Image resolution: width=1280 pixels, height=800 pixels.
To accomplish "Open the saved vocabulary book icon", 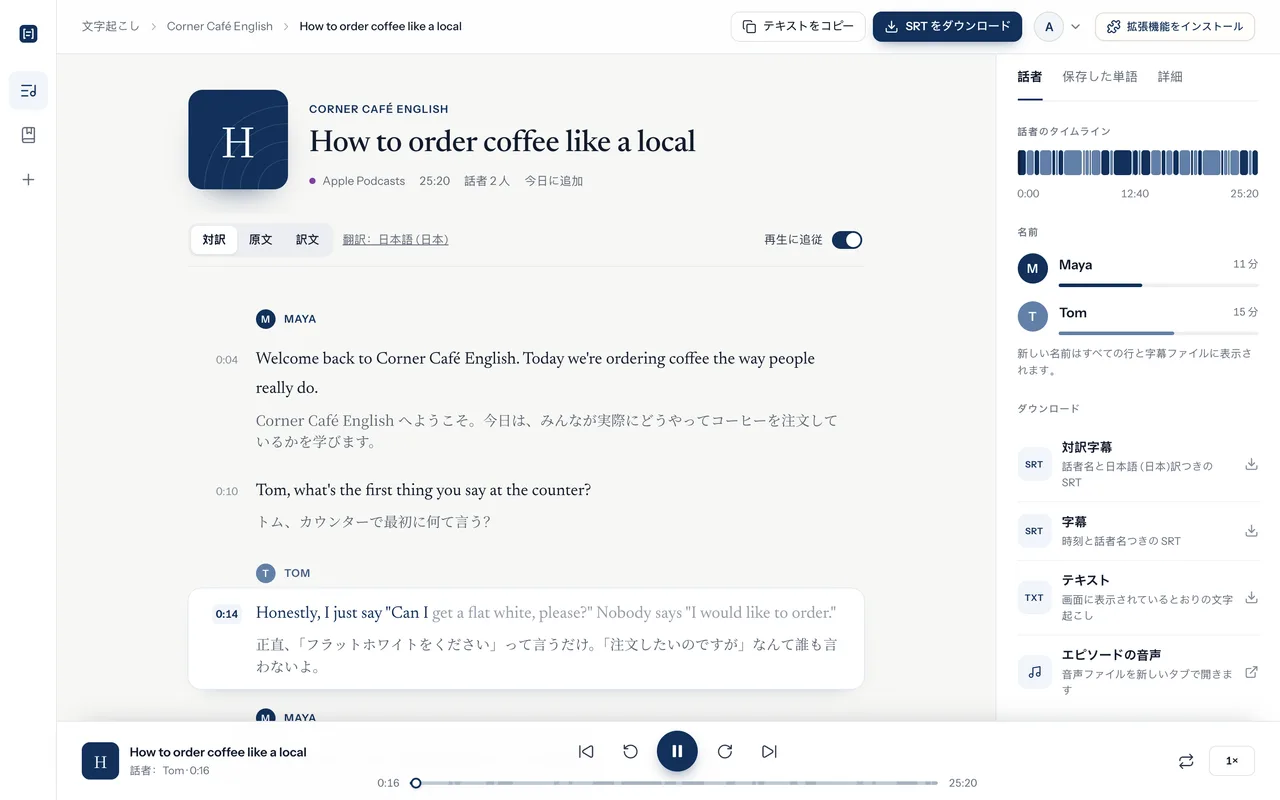I will click(28, 135).
